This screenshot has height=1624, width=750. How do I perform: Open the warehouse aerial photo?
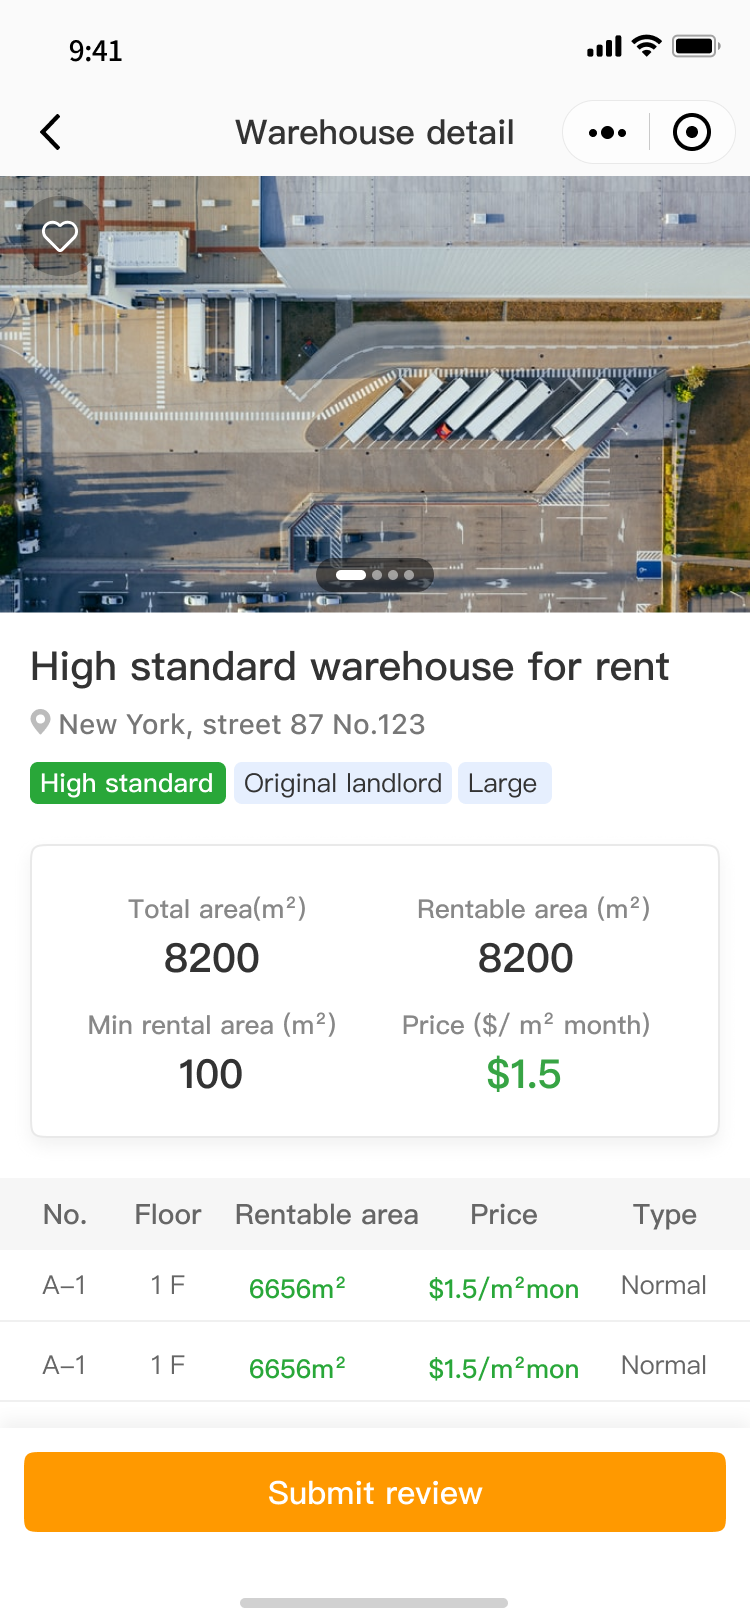[x=375, y=400]
